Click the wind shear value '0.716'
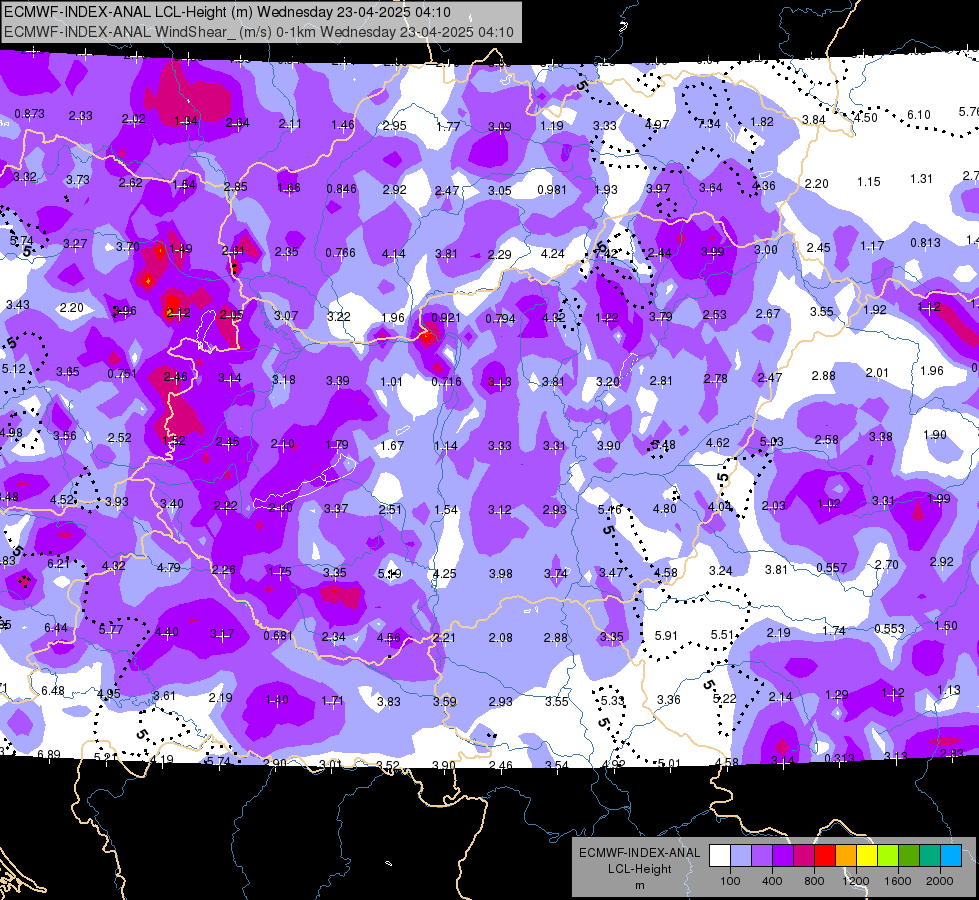Screen dimensions: 979x900 pos(446,382)
